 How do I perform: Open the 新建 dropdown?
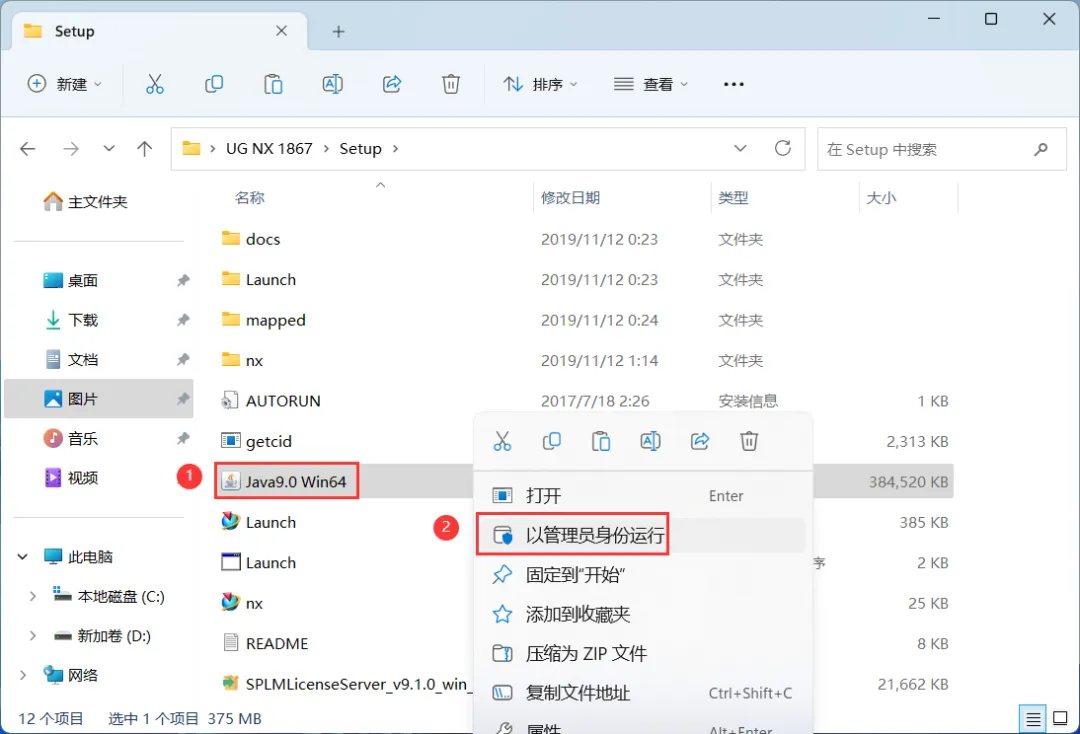pyautogui.click(x=65, y=84)
